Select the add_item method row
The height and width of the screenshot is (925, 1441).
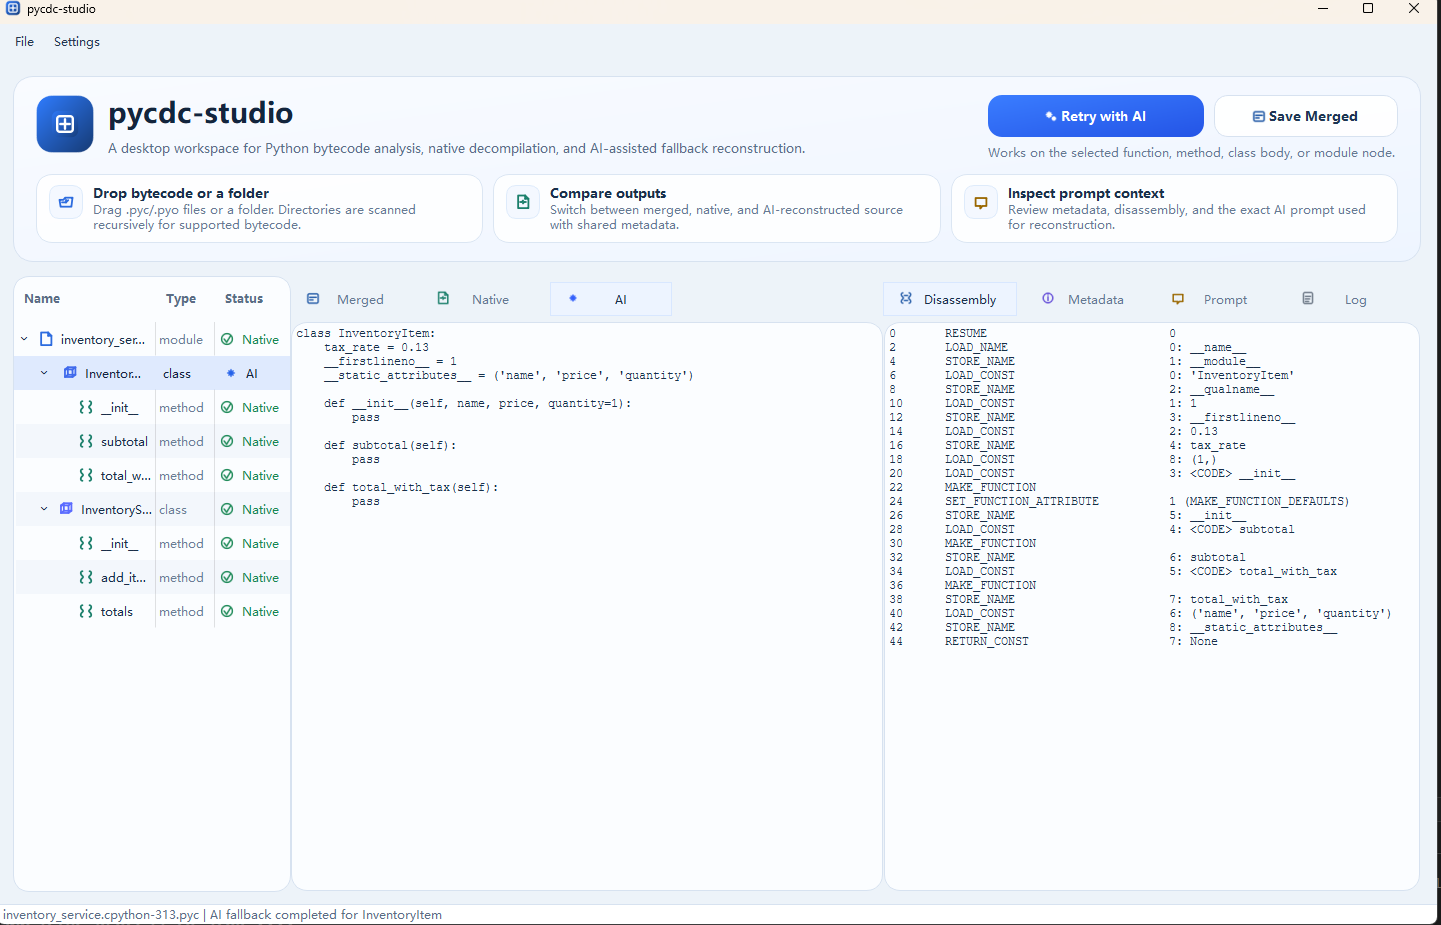[123, 577]
